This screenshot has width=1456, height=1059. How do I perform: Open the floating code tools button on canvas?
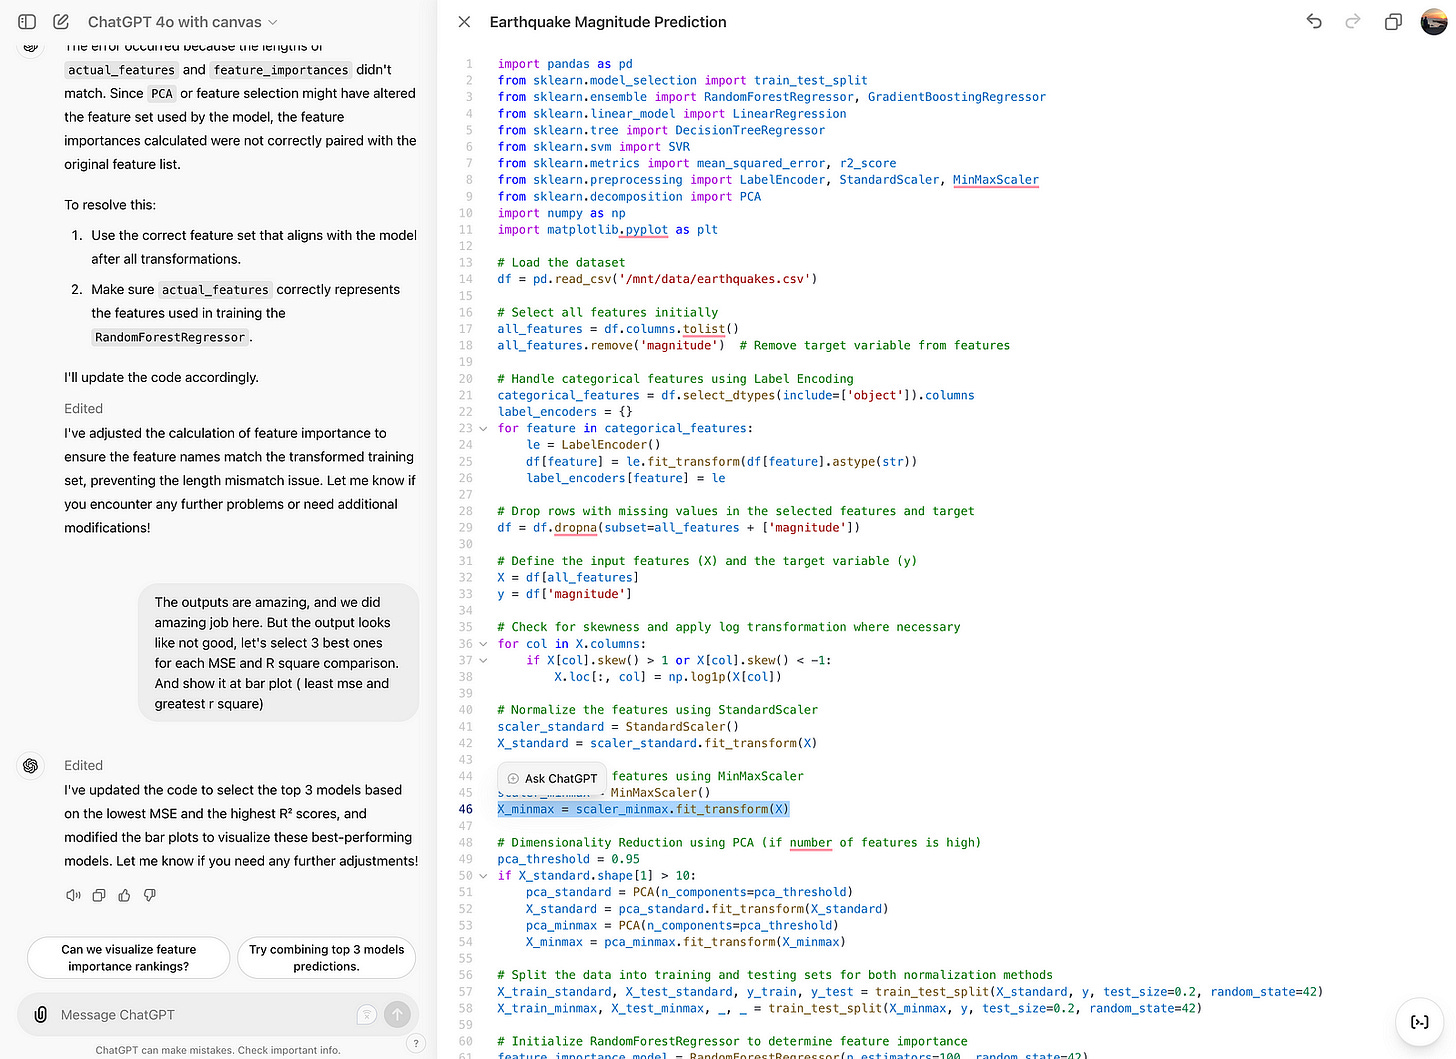click(x=1420, y=1021)
